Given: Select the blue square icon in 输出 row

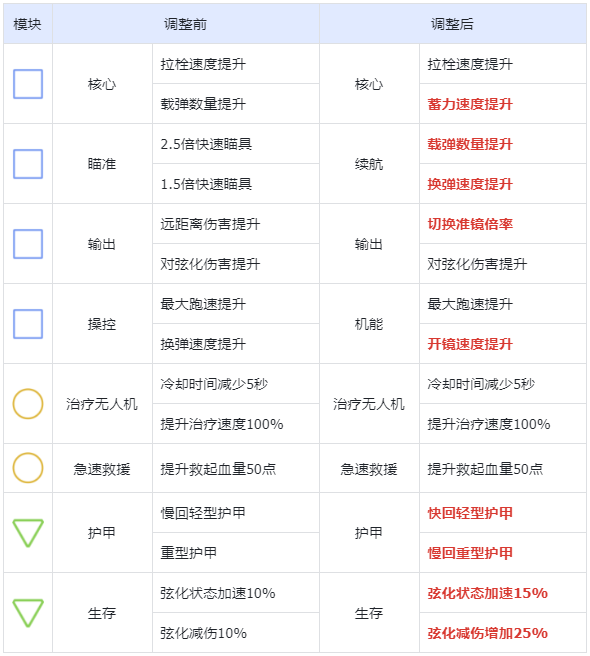Looking at the screenshot, I should coord(28,244).
